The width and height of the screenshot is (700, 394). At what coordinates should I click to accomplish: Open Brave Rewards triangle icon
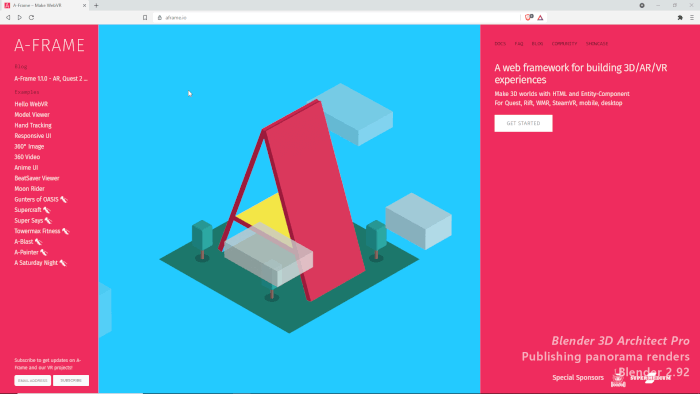tap(540, 17)
